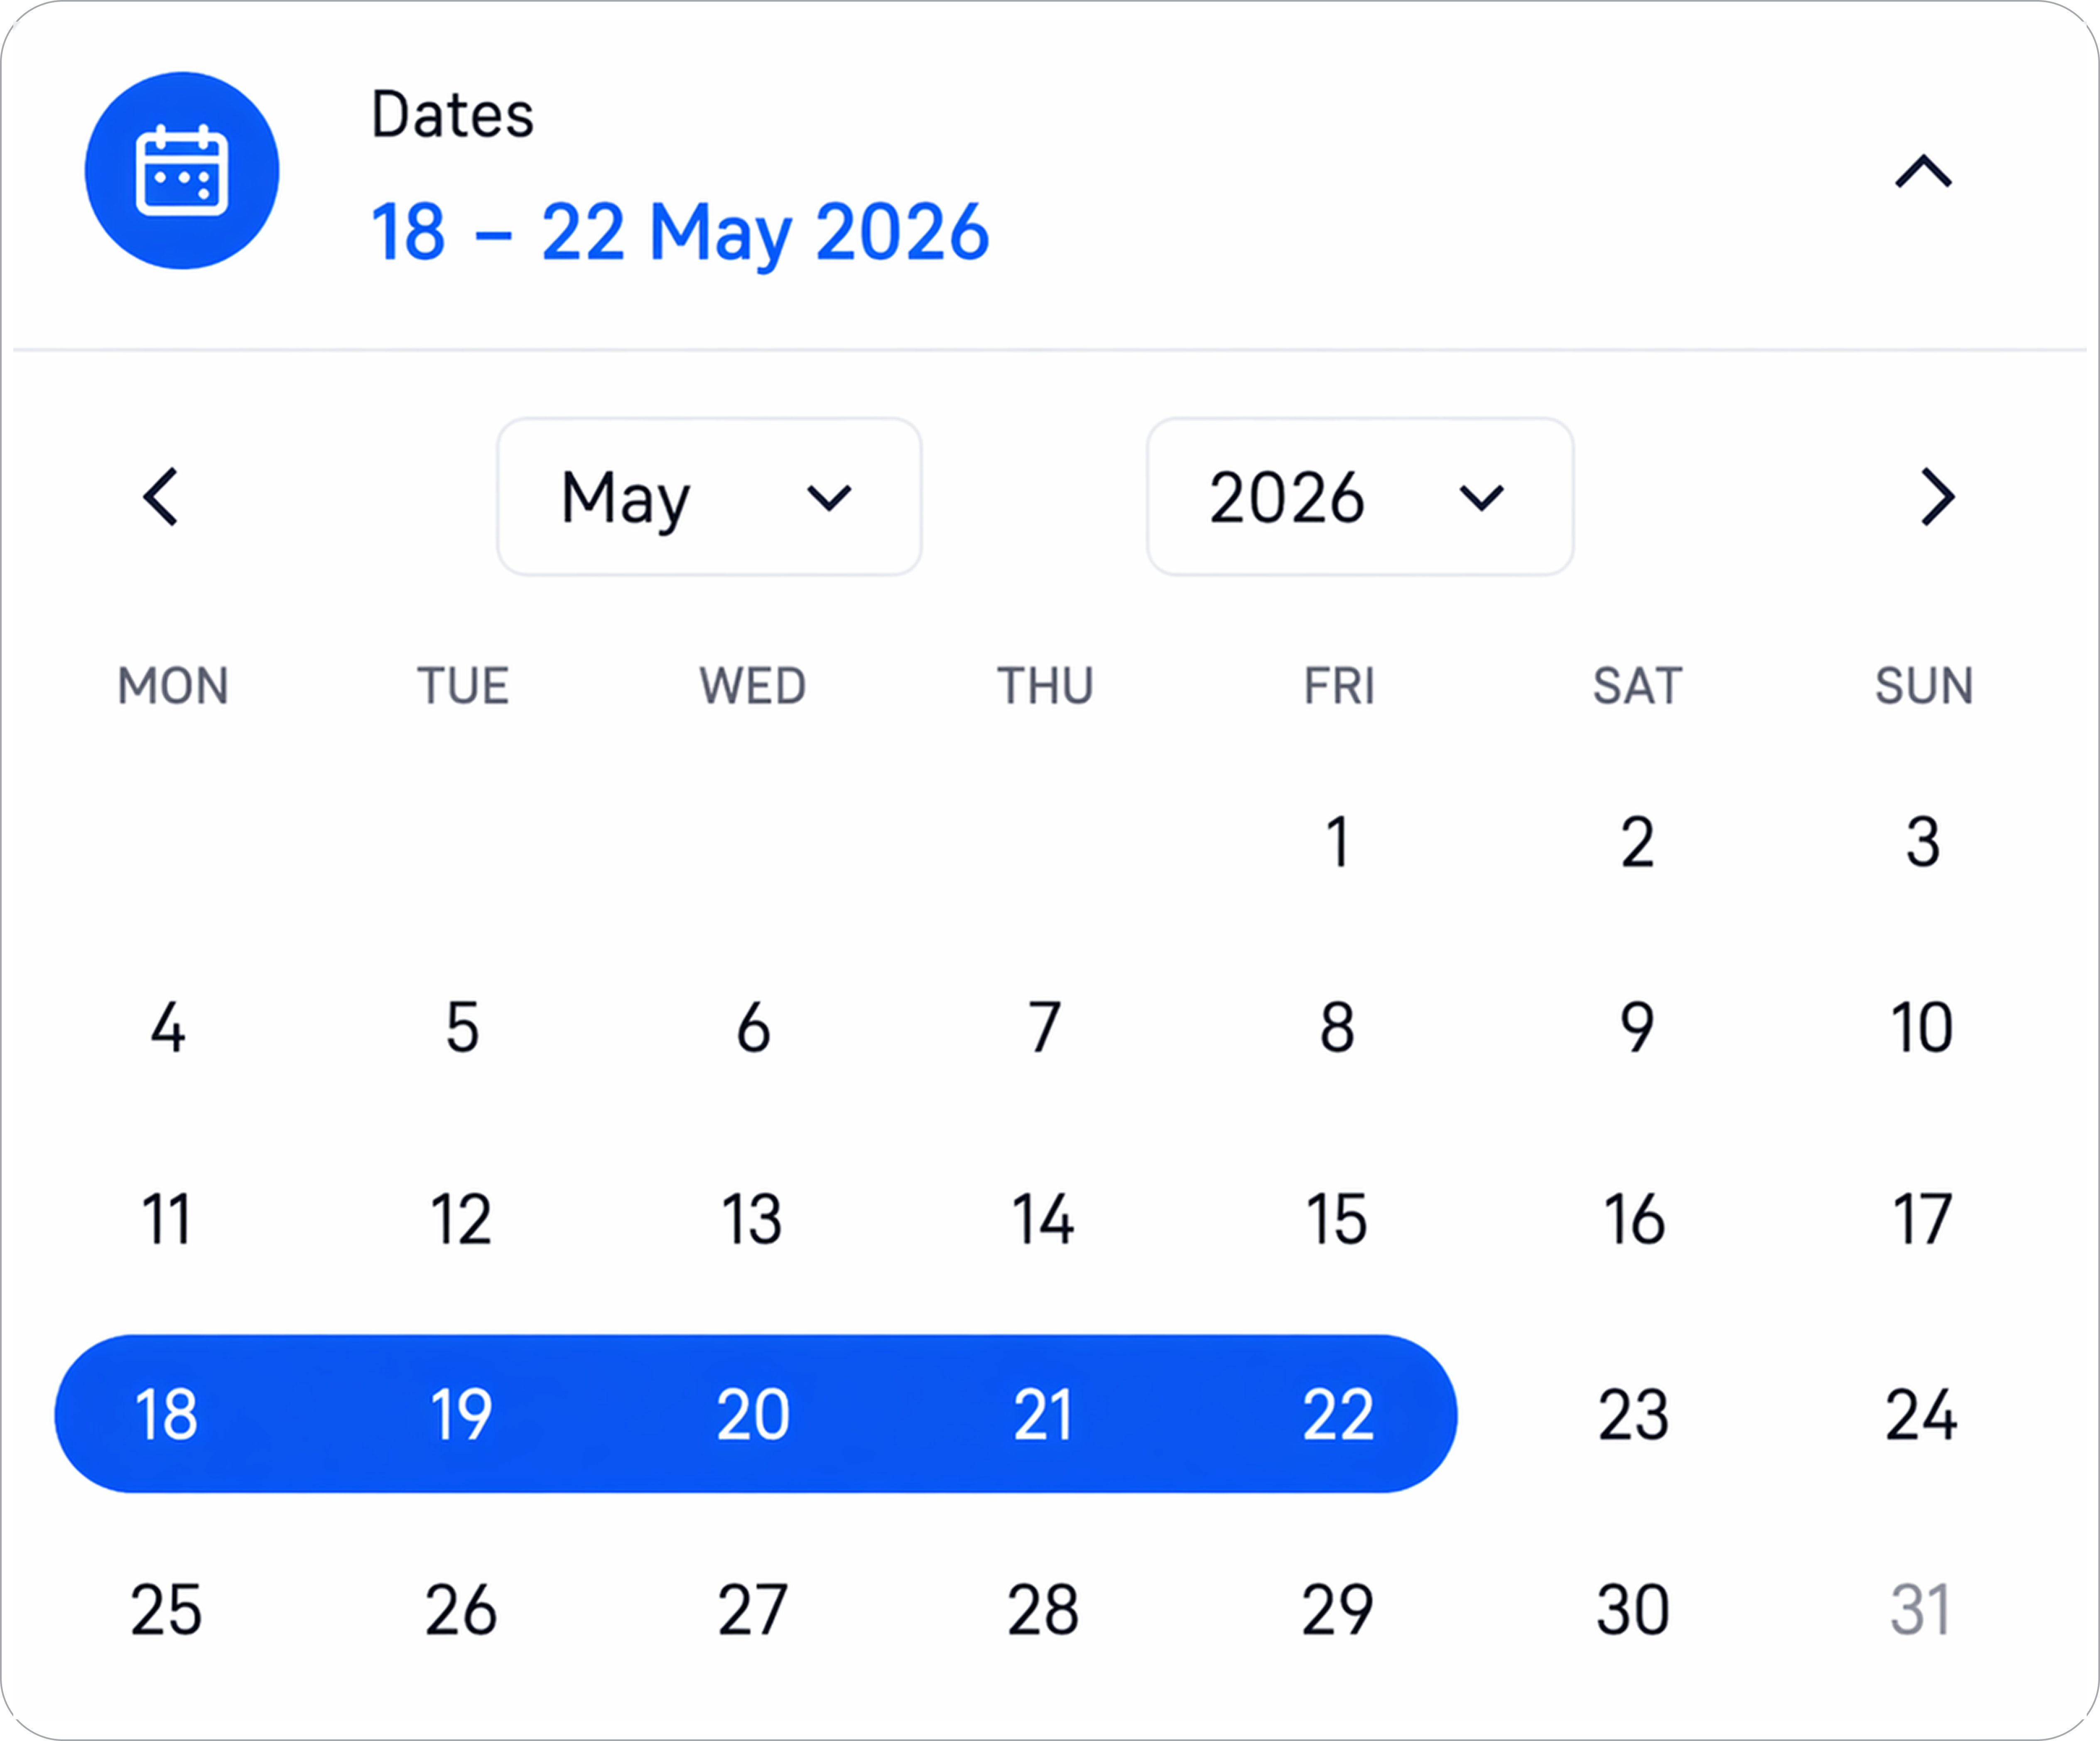Go to the previous month with the left arrow

click(161, 497)
